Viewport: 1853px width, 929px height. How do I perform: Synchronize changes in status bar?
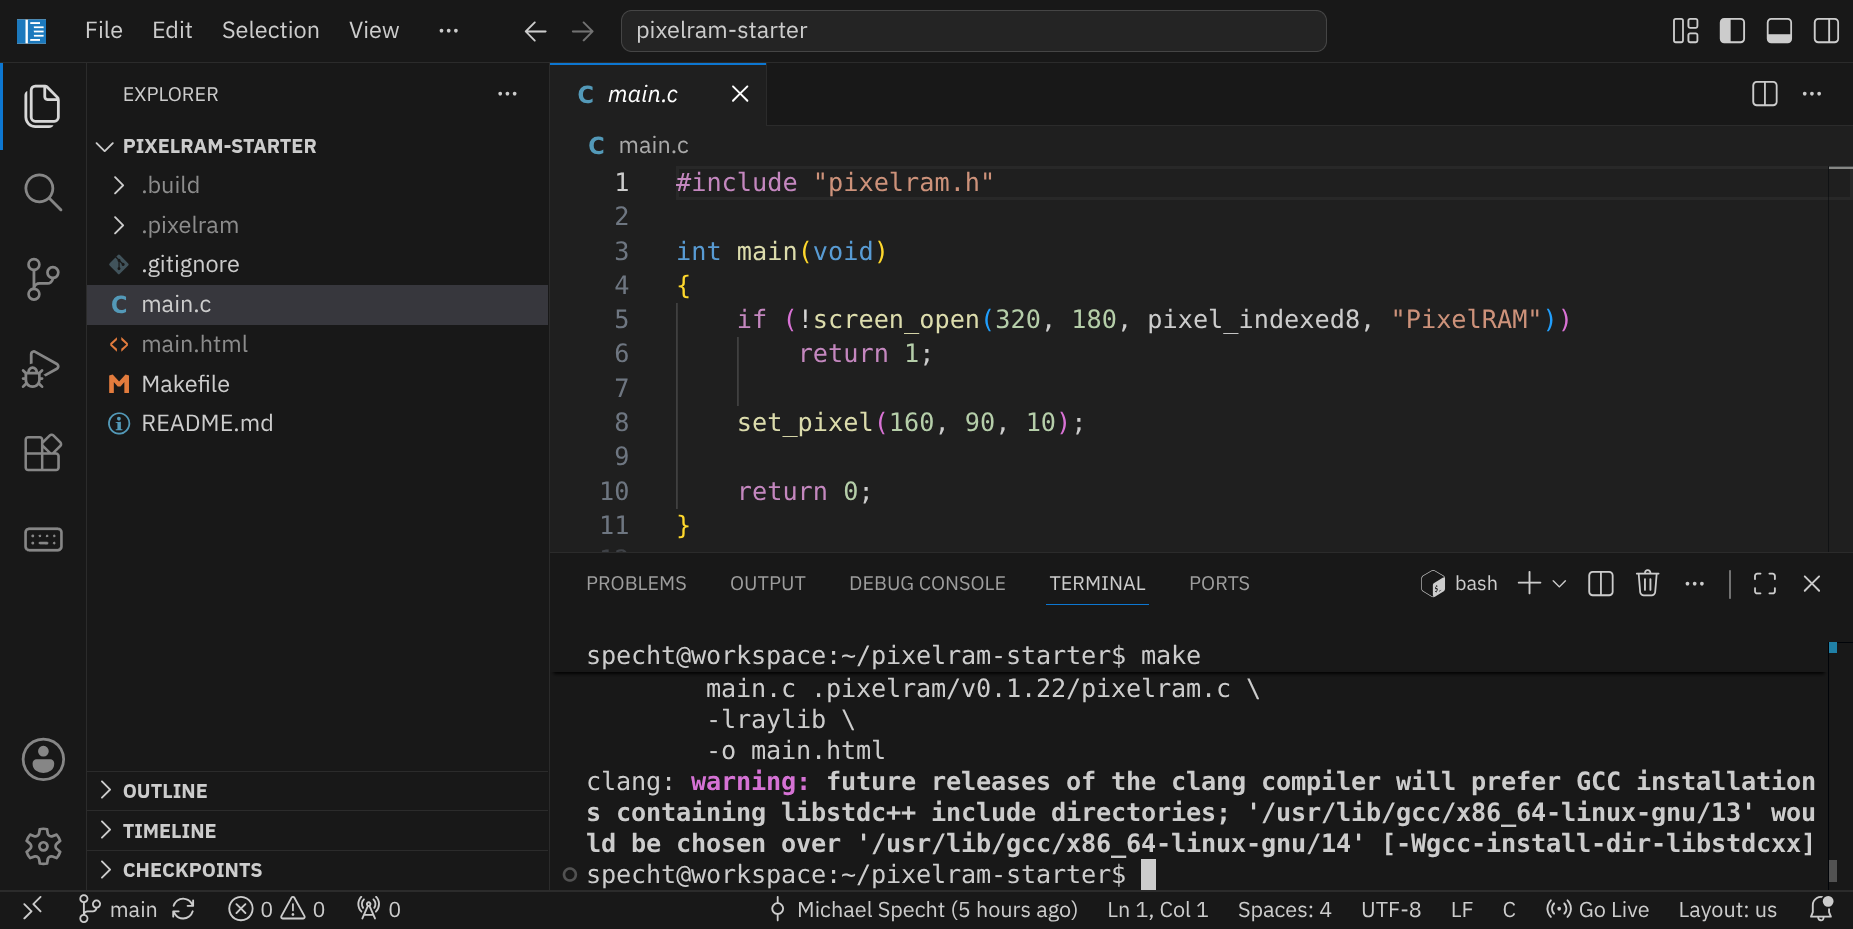(183, 909)
